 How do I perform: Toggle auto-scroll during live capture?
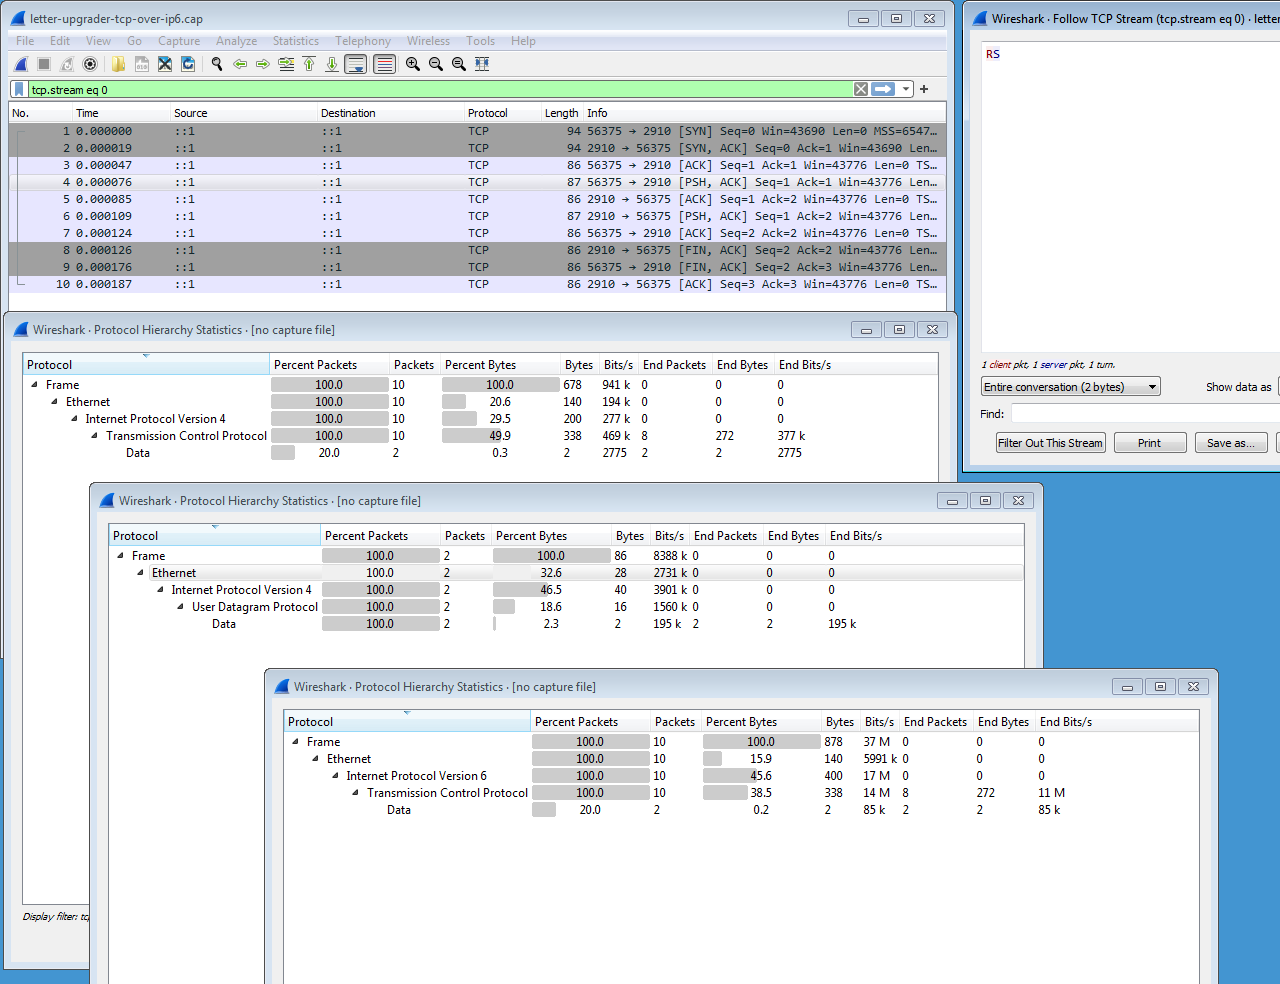(356, 64)
